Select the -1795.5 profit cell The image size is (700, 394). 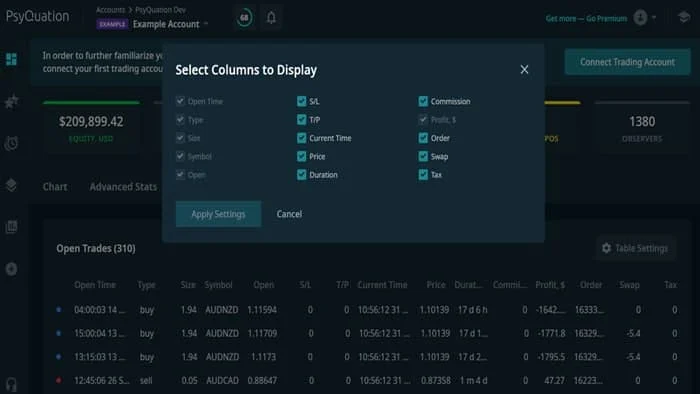[551, 357]
